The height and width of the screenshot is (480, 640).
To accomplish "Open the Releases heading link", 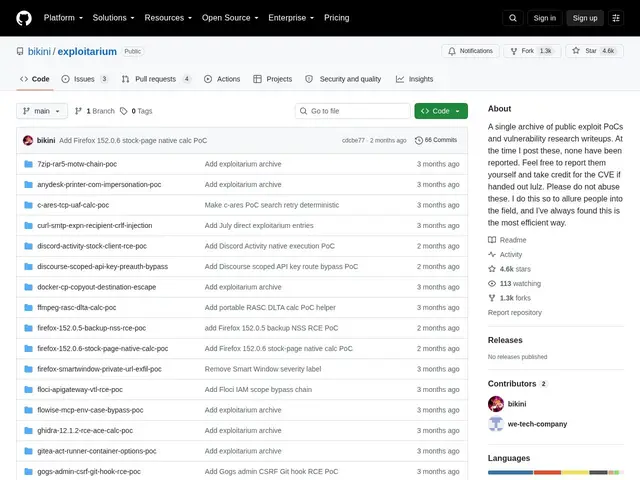I will coord(505,340).
